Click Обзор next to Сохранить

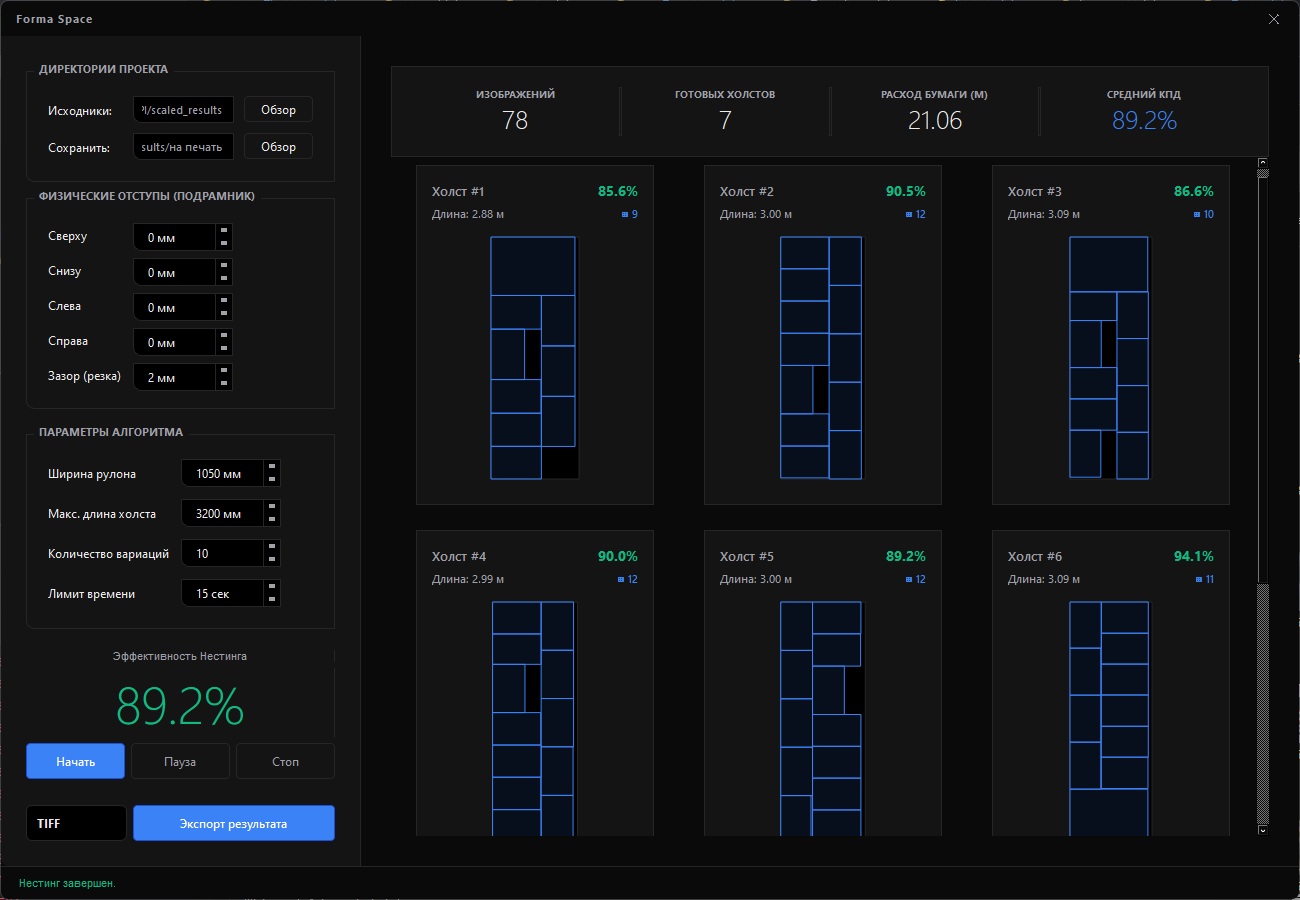pos(278,146)
